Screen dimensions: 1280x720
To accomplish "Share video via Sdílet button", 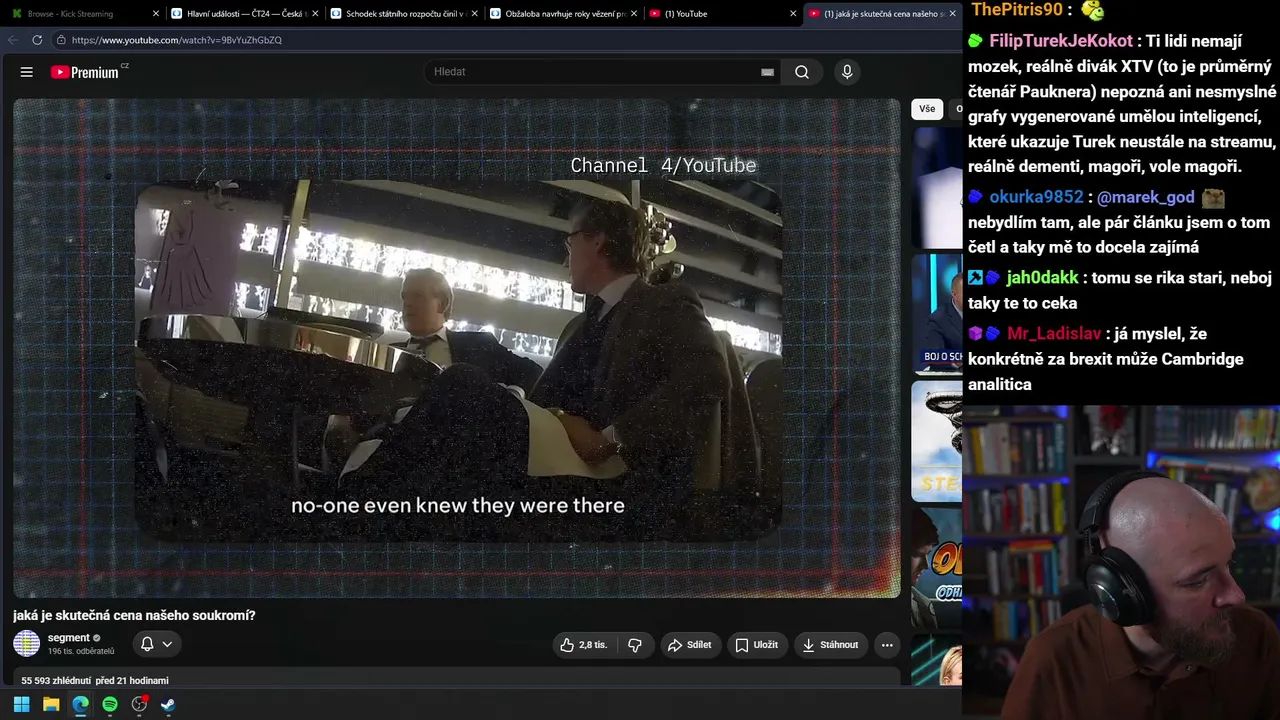I will [x=690, y=645].
